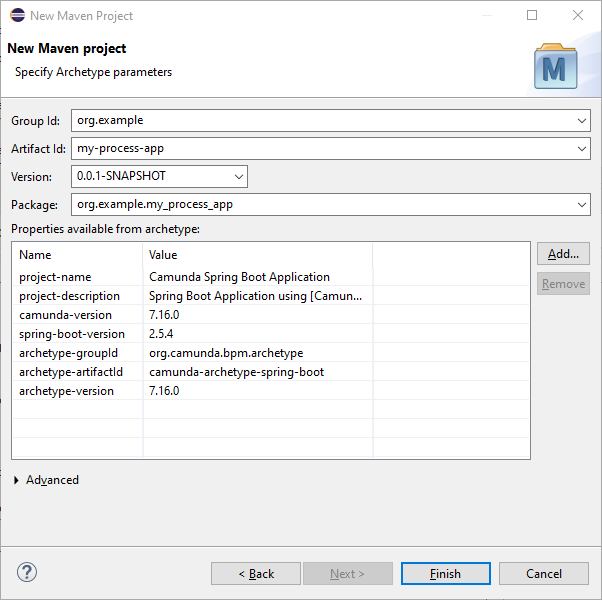The height and width of the screenshot is (600, 602).
Task: Click the Eclipse icon in title bar
Action: [17, 15]
